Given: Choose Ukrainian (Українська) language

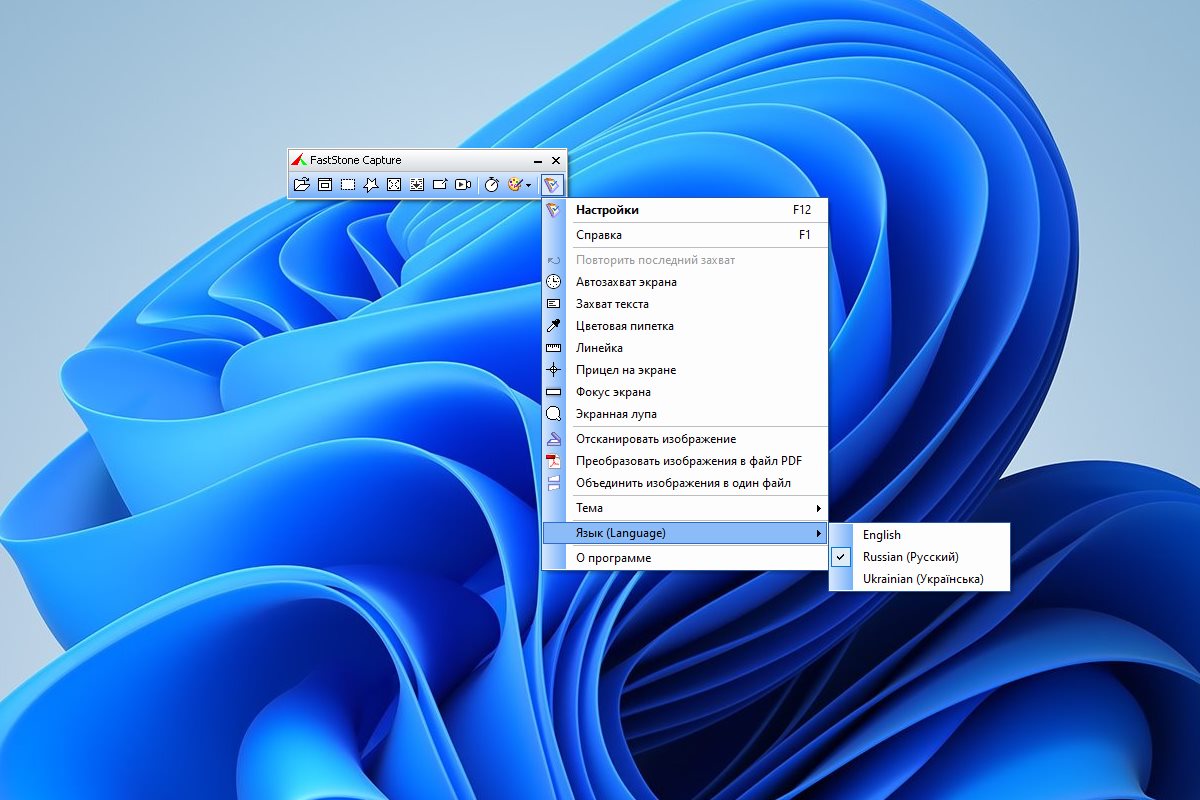Looking at the screenshot, I should (922, 579).
